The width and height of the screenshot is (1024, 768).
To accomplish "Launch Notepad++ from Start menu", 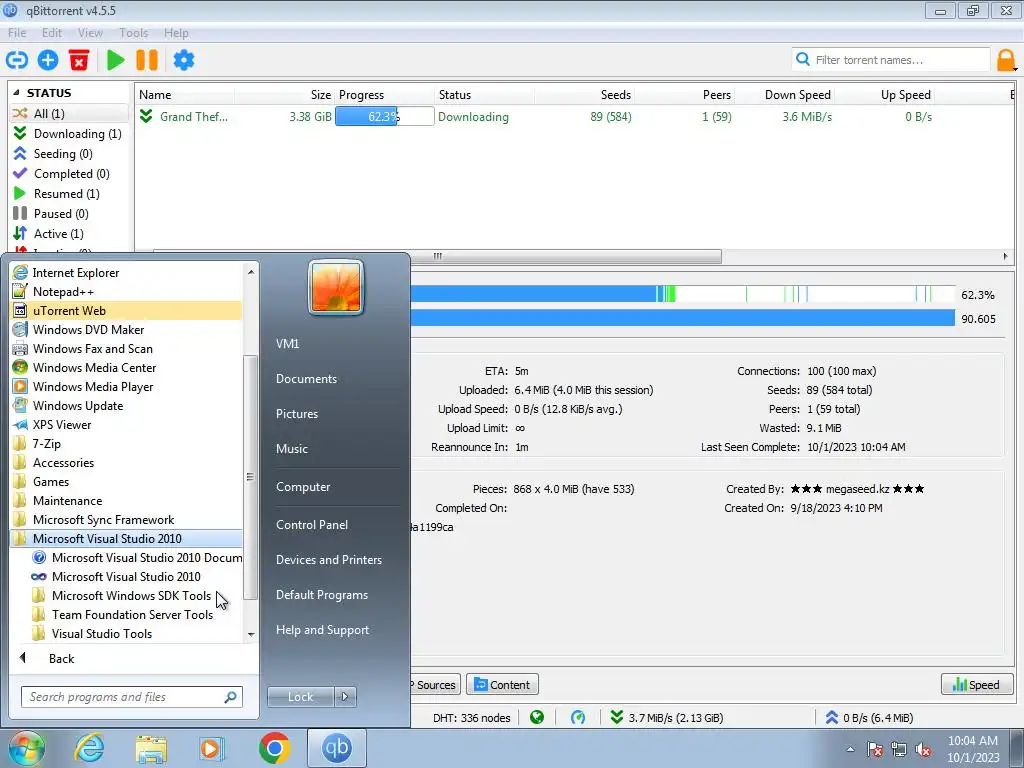I will pos(127,292).
